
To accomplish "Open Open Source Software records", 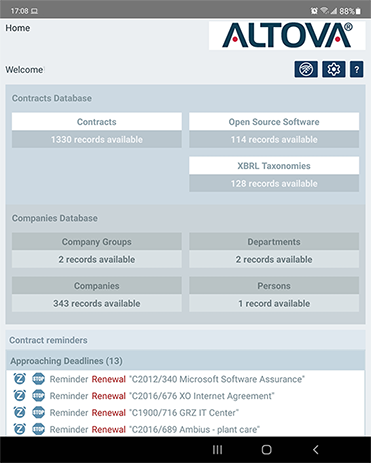I will (274, 121).
